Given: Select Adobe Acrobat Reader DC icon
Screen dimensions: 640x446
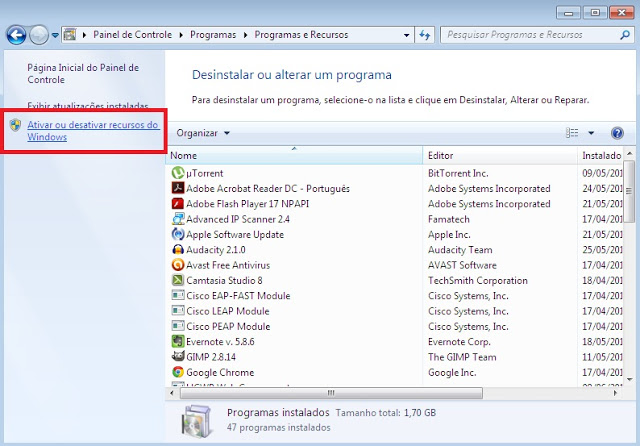Looking at the screenshot, I should click(178, 188).
